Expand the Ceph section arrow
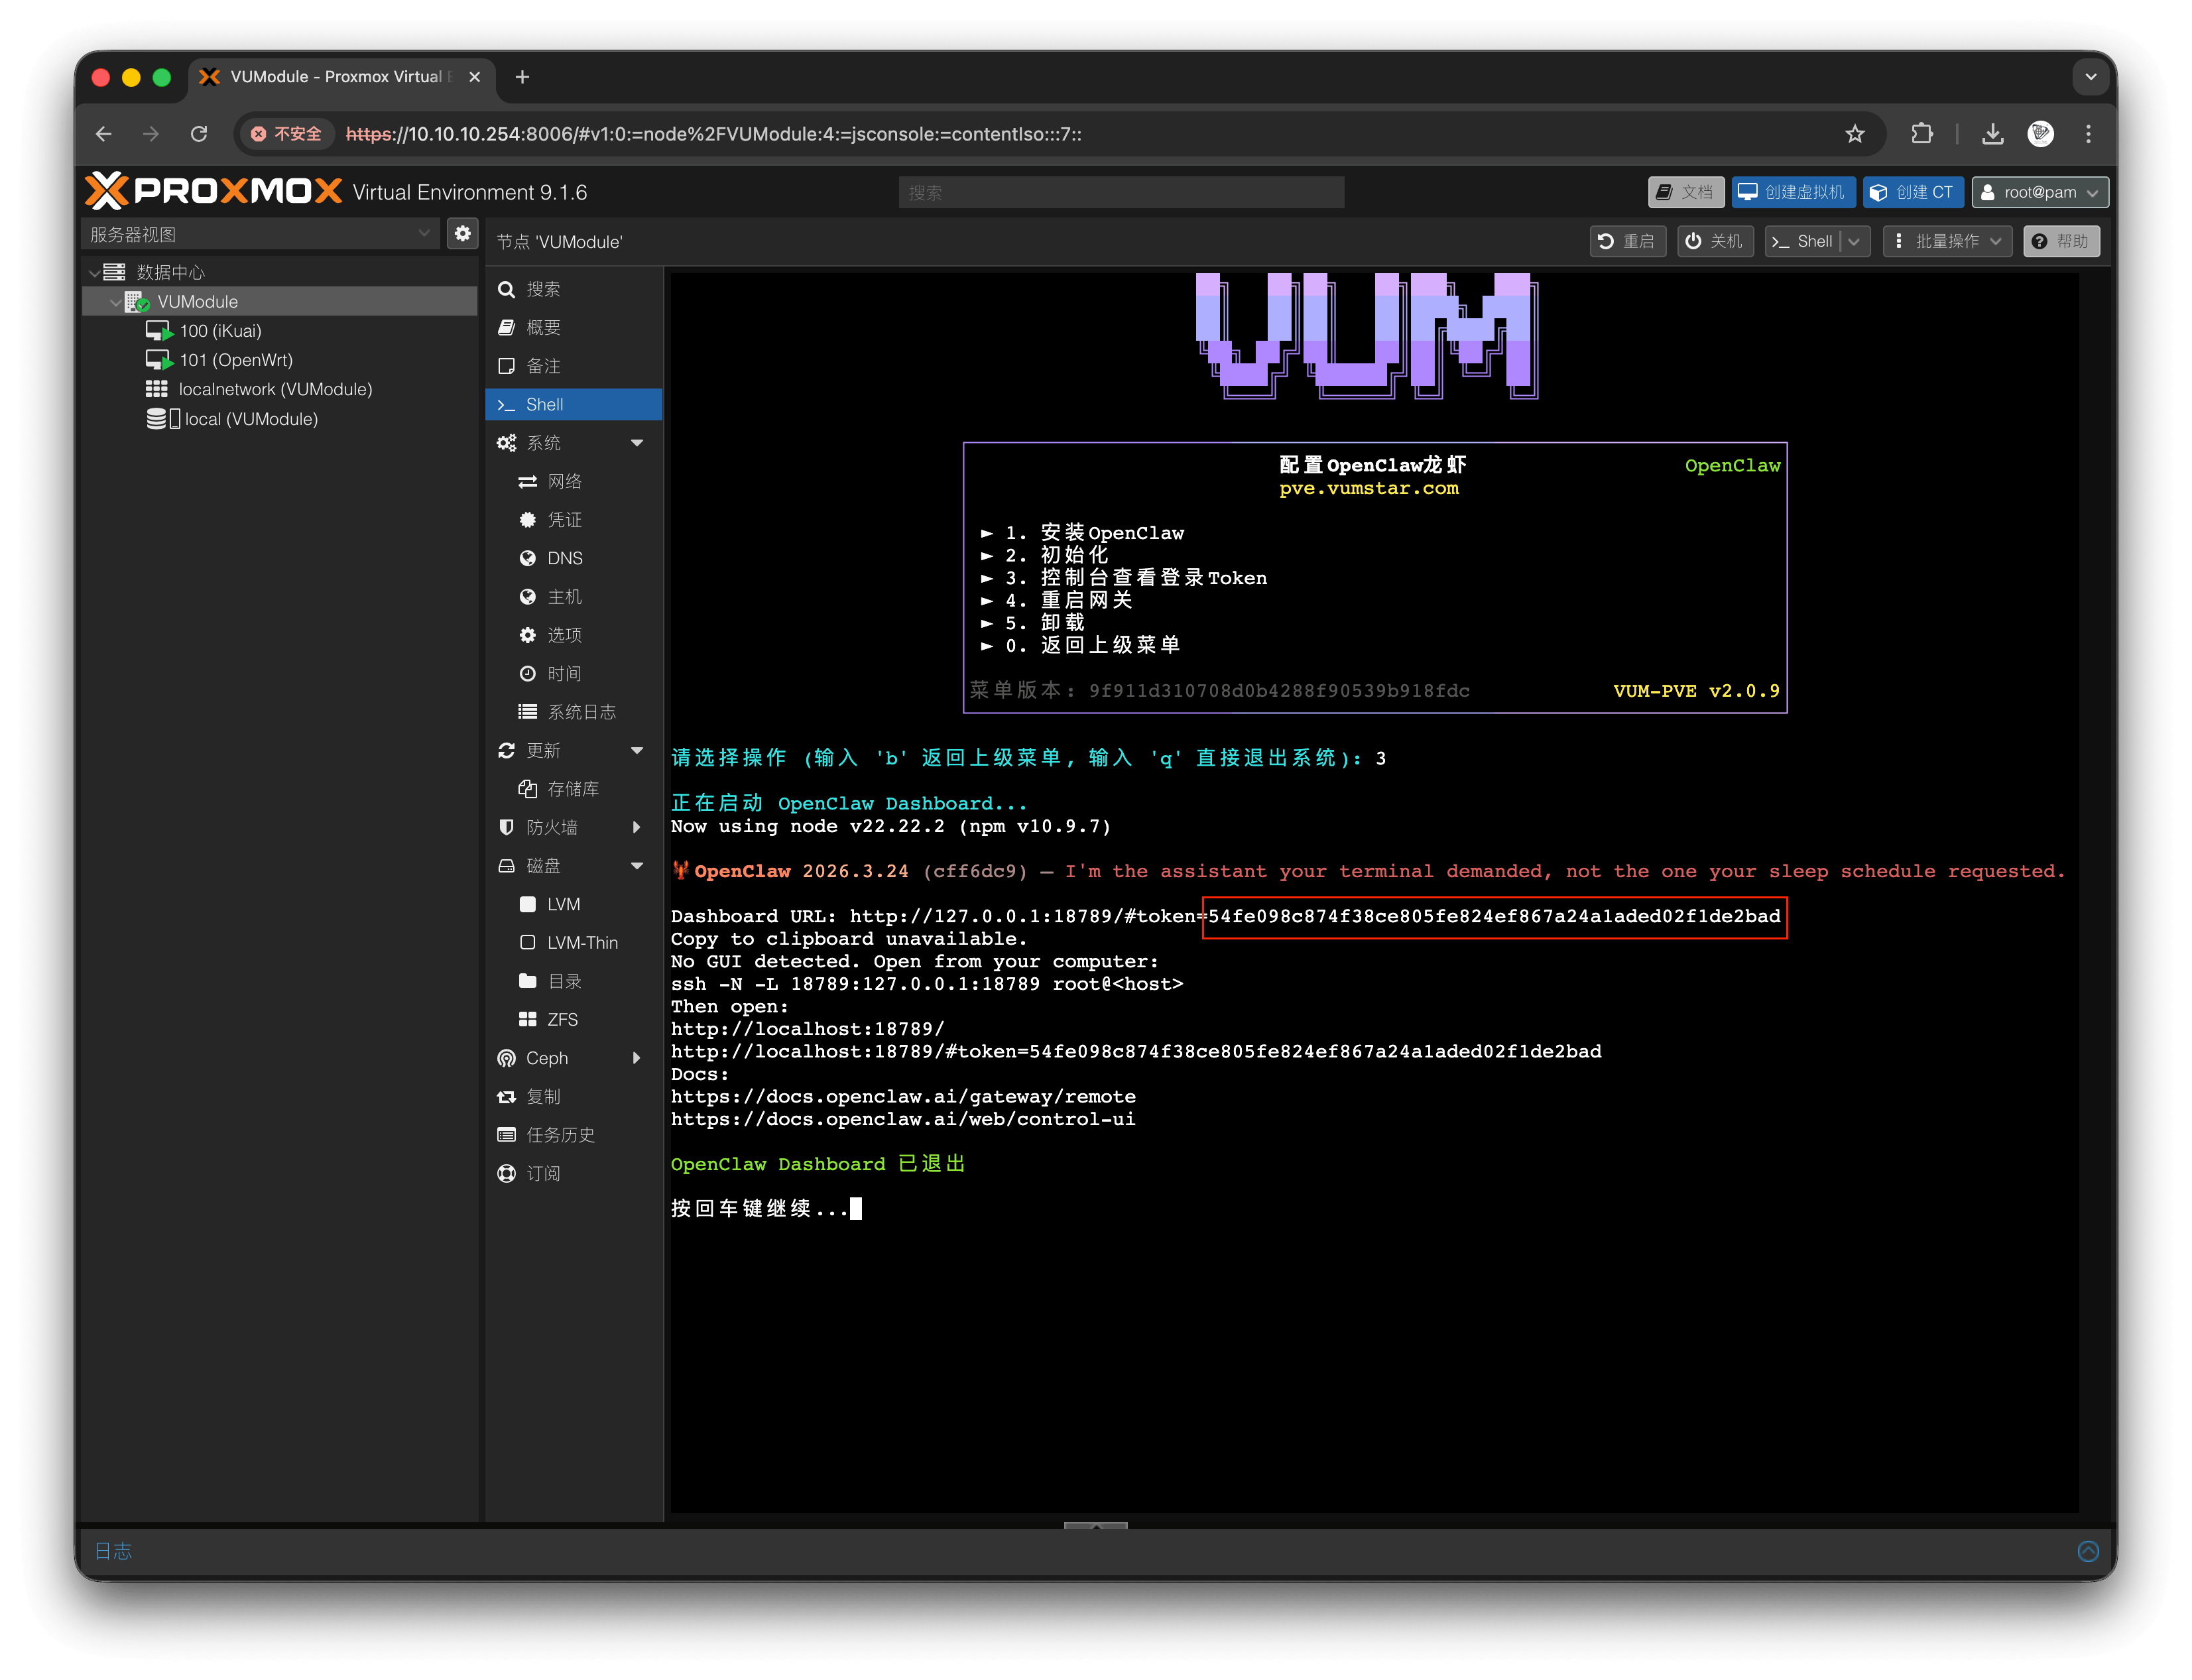 [637, 1058]
